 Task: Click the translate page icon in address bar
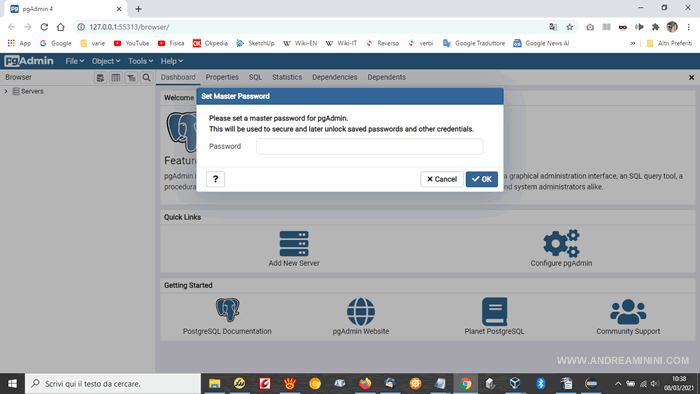pos(553,27)
